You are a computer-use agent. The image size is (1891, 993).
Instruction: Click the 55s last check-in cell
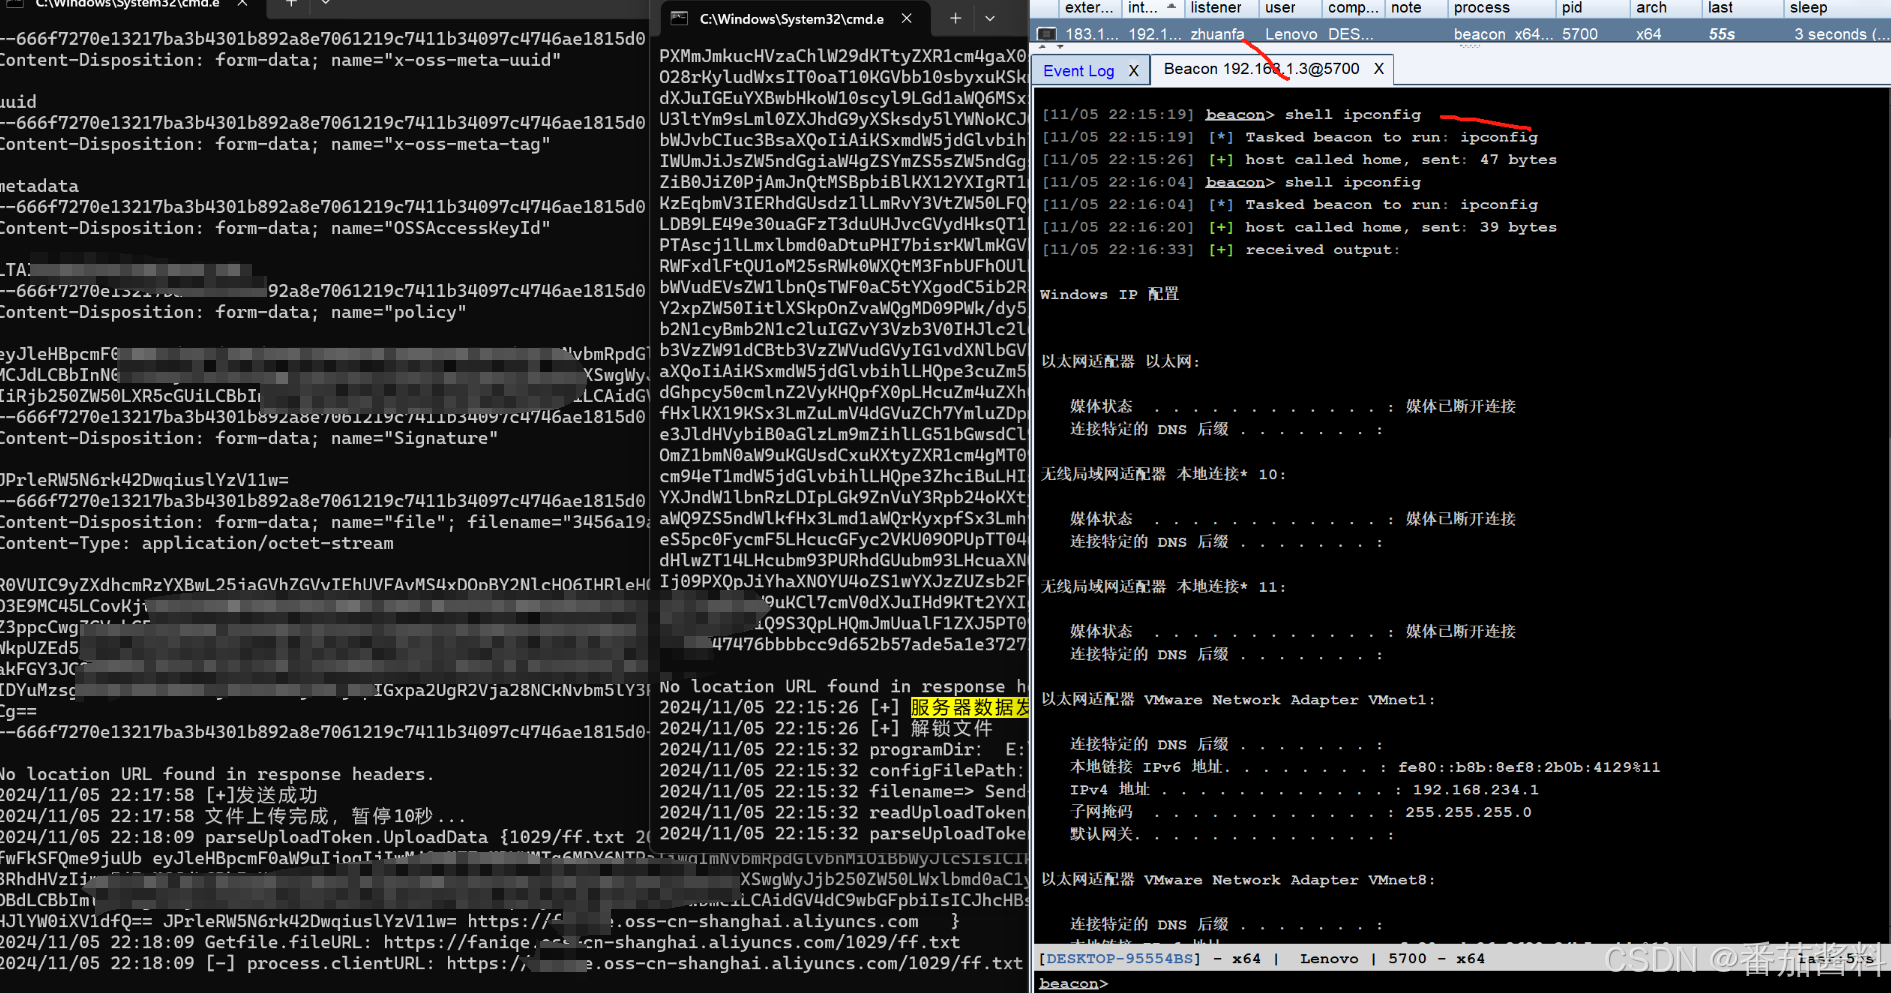[x=1722, y=34]
